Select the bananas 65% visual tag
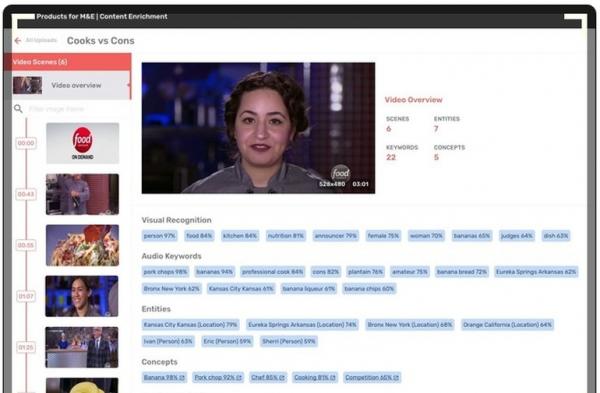Image resolution: width=600 pixels, height=393 pixels. 472,236
